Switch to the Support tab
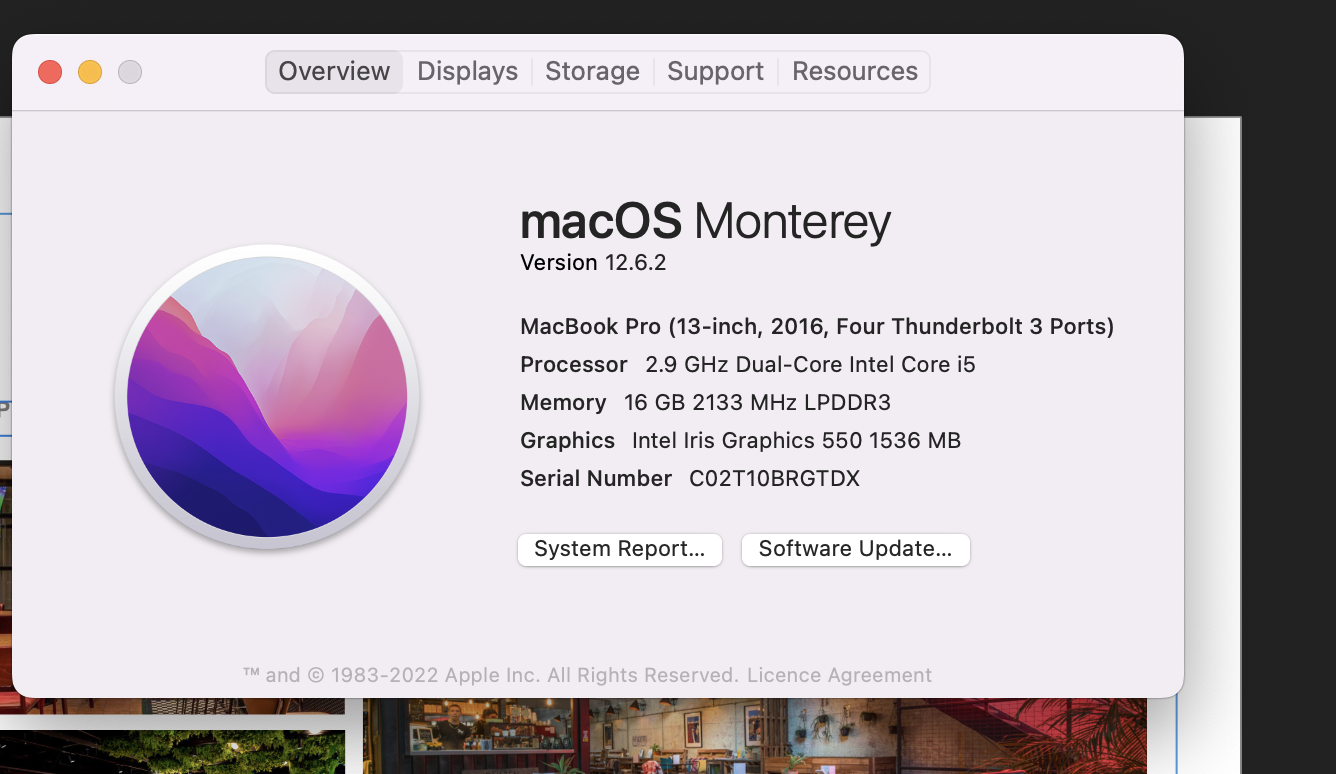Screen dimensions: 1336x774 click(x=715, y=72)
